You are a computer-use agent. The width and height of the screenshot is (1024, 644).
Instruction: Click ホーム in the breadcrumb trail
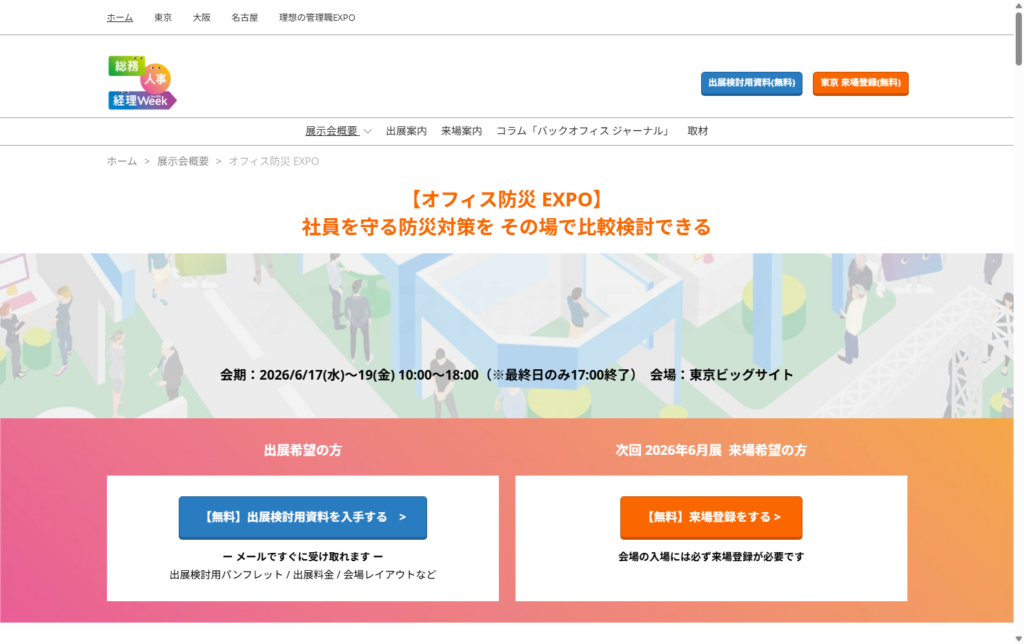pos(122,161)
